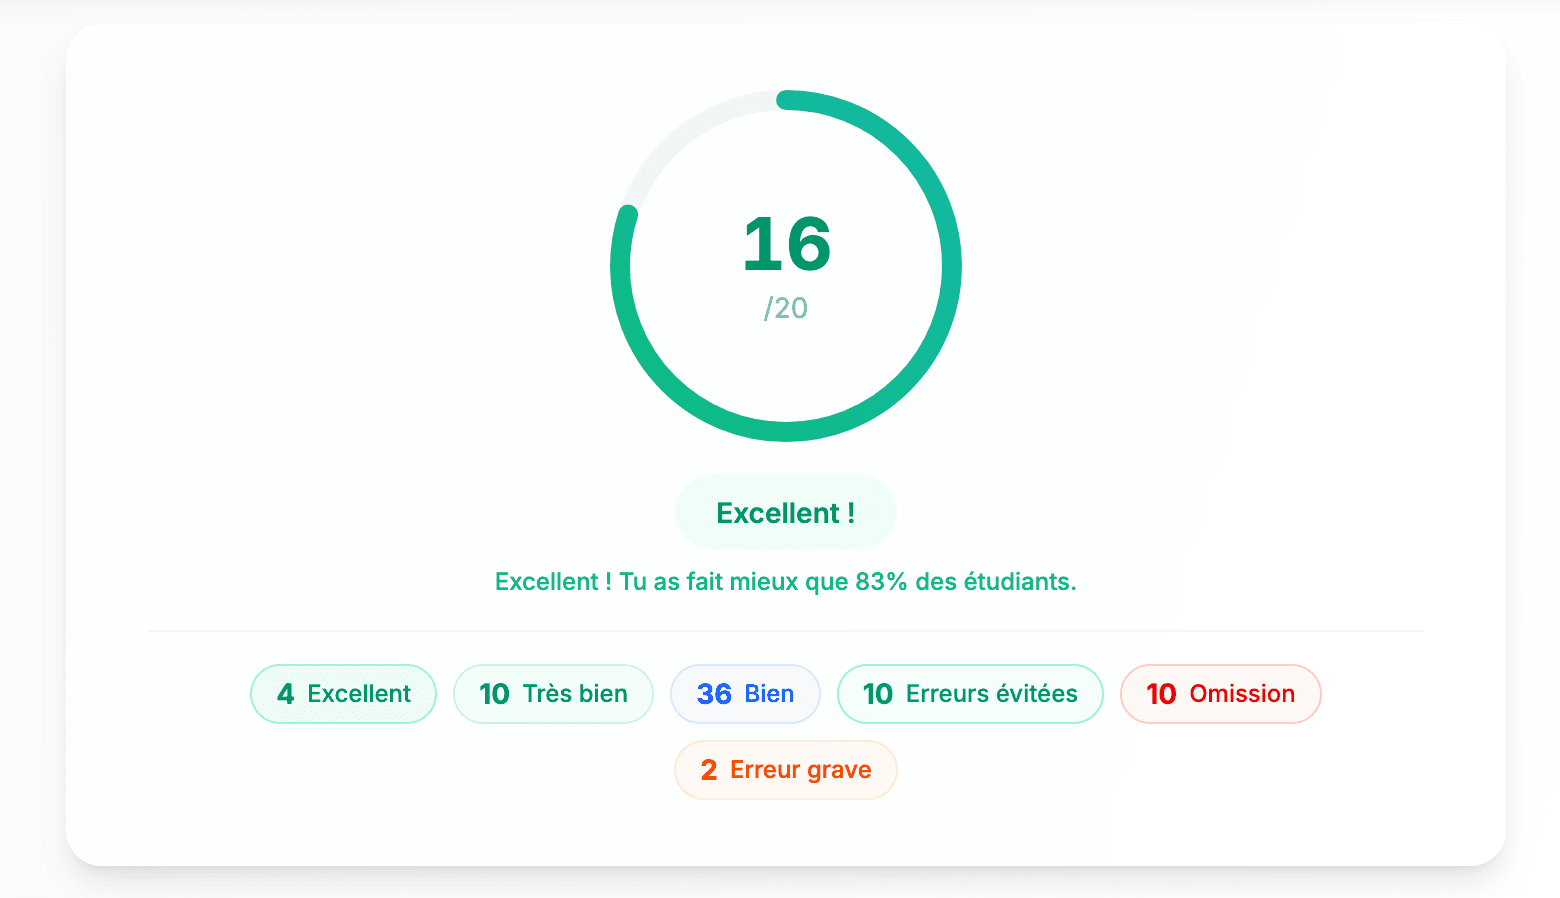Screen dimensions: 1560x898
Task: Select the word 'Omission' in its red pill
Action: pyautogui.click(x=1243, y=694)
